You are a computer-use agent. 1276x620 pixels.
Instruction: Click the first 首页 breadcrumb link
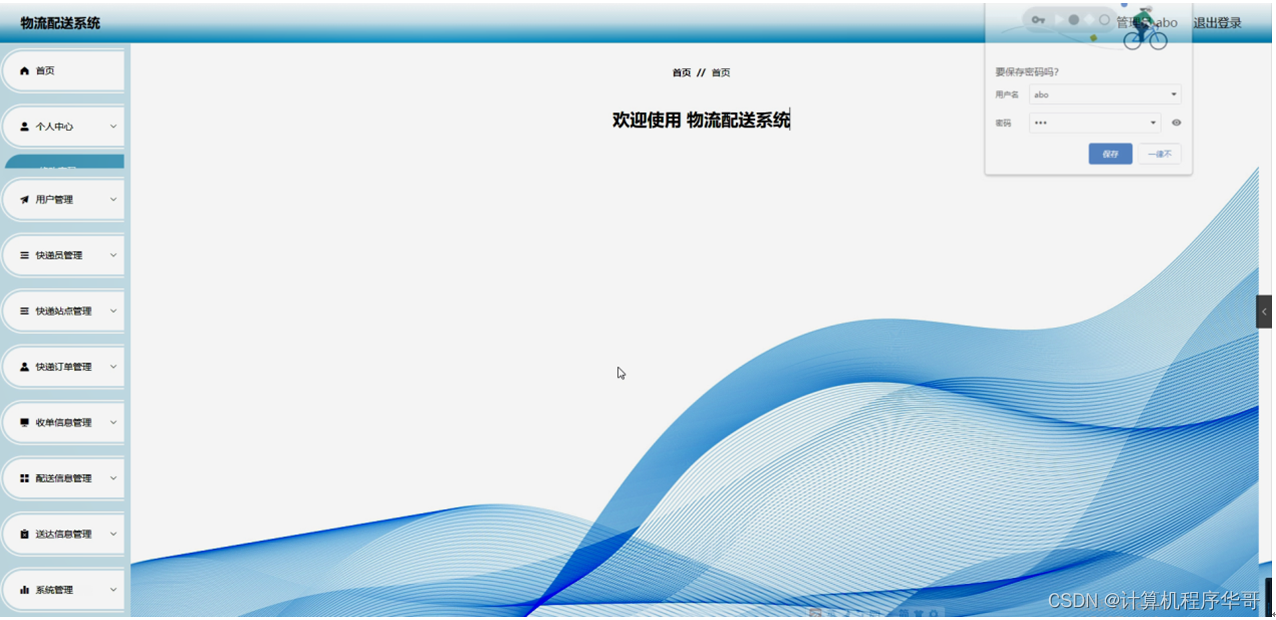tap(681, 73)
